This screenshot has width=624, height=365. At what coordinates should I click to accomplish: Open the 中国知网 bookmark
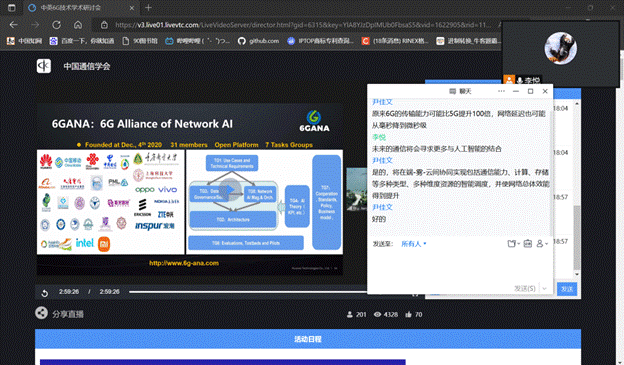click(25, 41)
